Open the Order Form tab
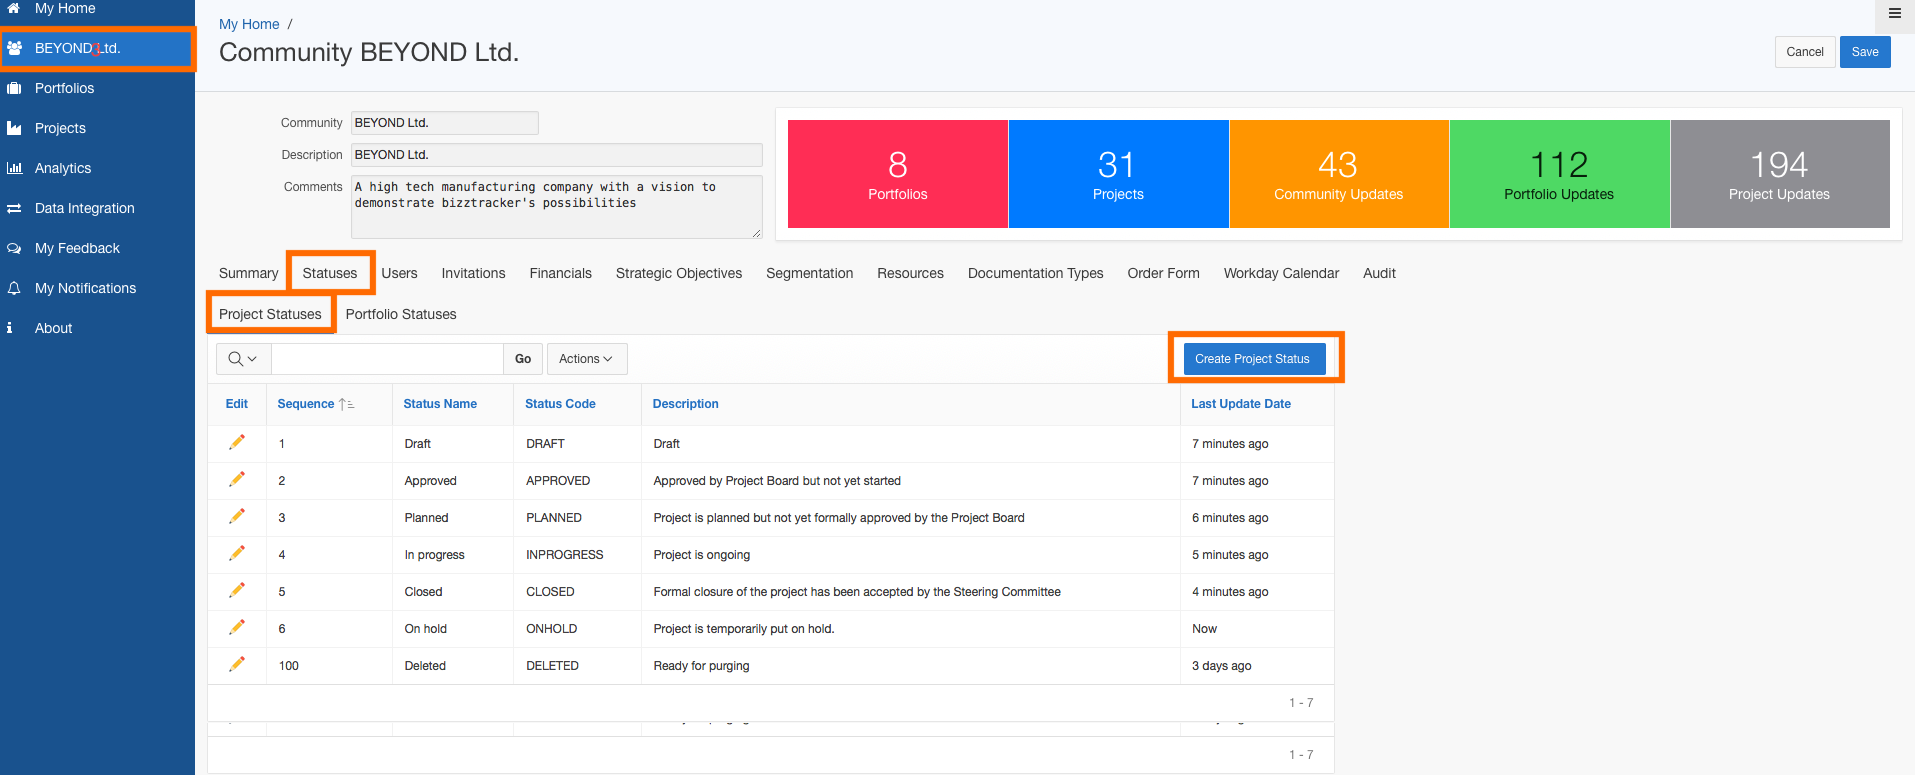This screenshot has width=1915, height=775. 1163,273
